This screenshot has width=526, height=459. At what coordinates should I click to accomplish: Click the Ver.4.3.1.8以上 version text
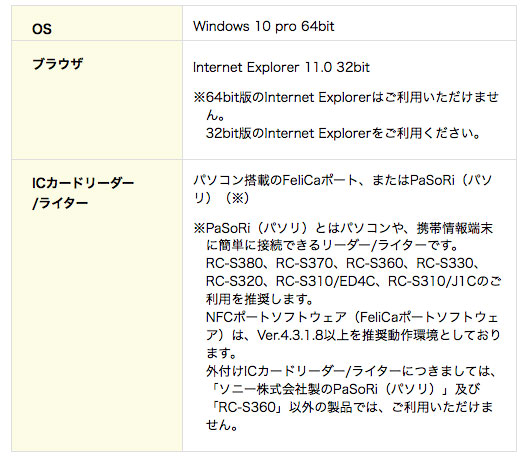309,335
